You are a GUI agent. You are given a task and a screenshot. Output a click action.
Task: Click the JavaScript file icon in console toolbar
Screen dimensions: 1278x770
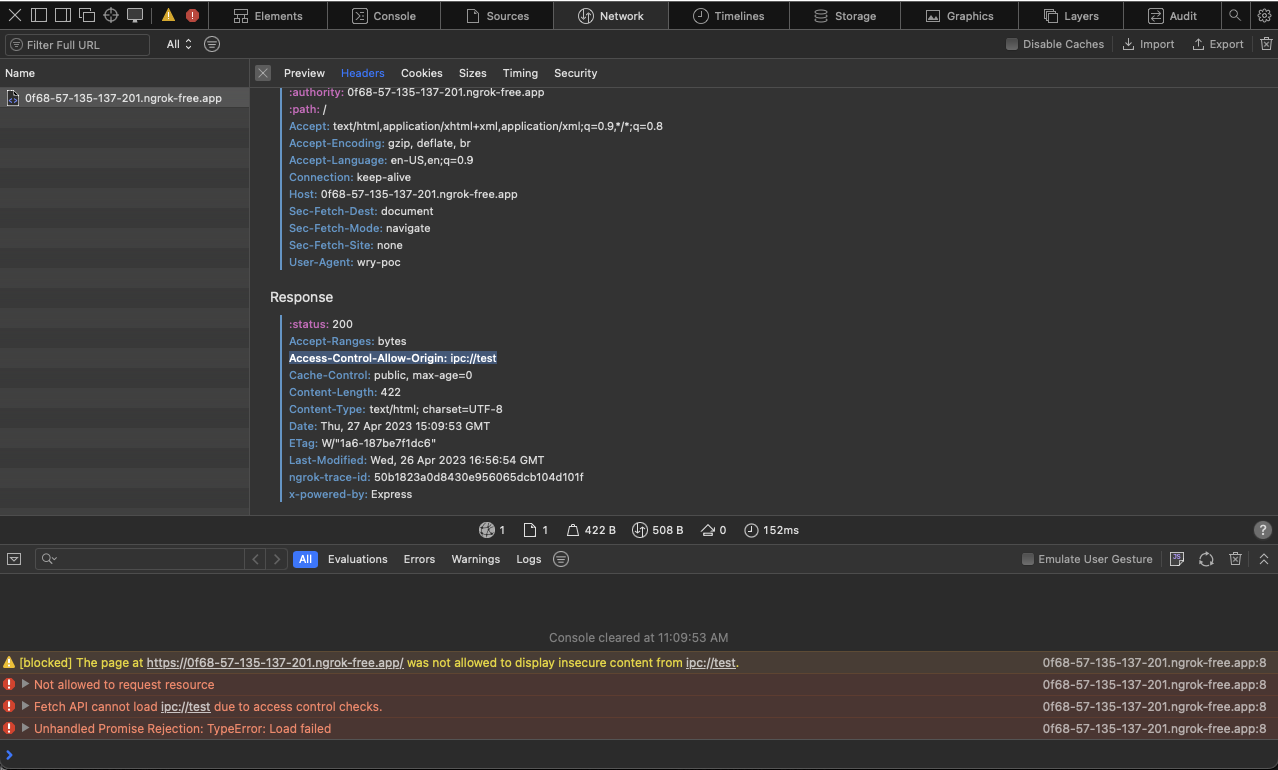(x=1177, y=559)
